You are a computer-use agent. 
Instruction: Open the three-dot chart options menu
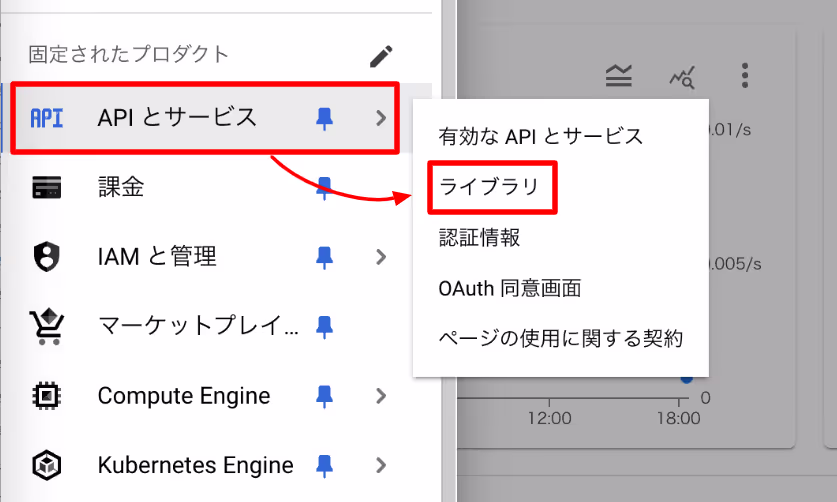pyautogui.click(x=745, y=75)
